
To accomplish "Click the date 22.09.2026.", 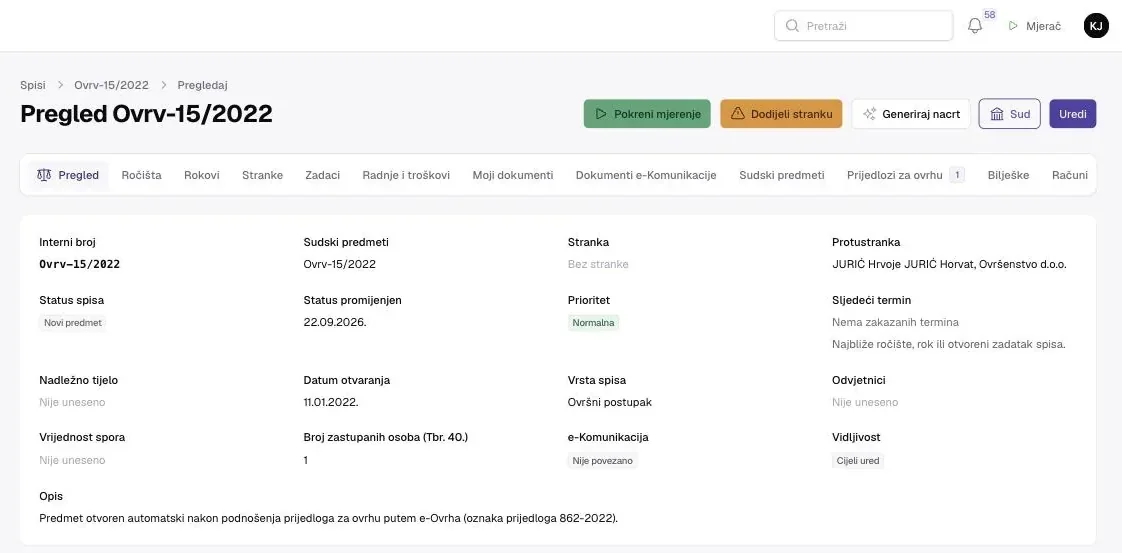I will (x=335, y=322).
